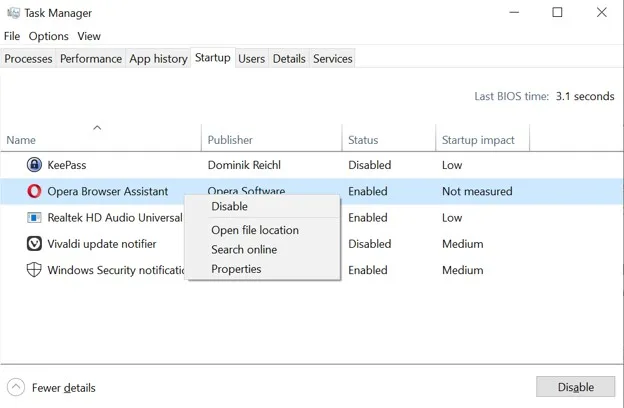Select the Realtek HD Audio Universal entry

[x=115, y=217]
